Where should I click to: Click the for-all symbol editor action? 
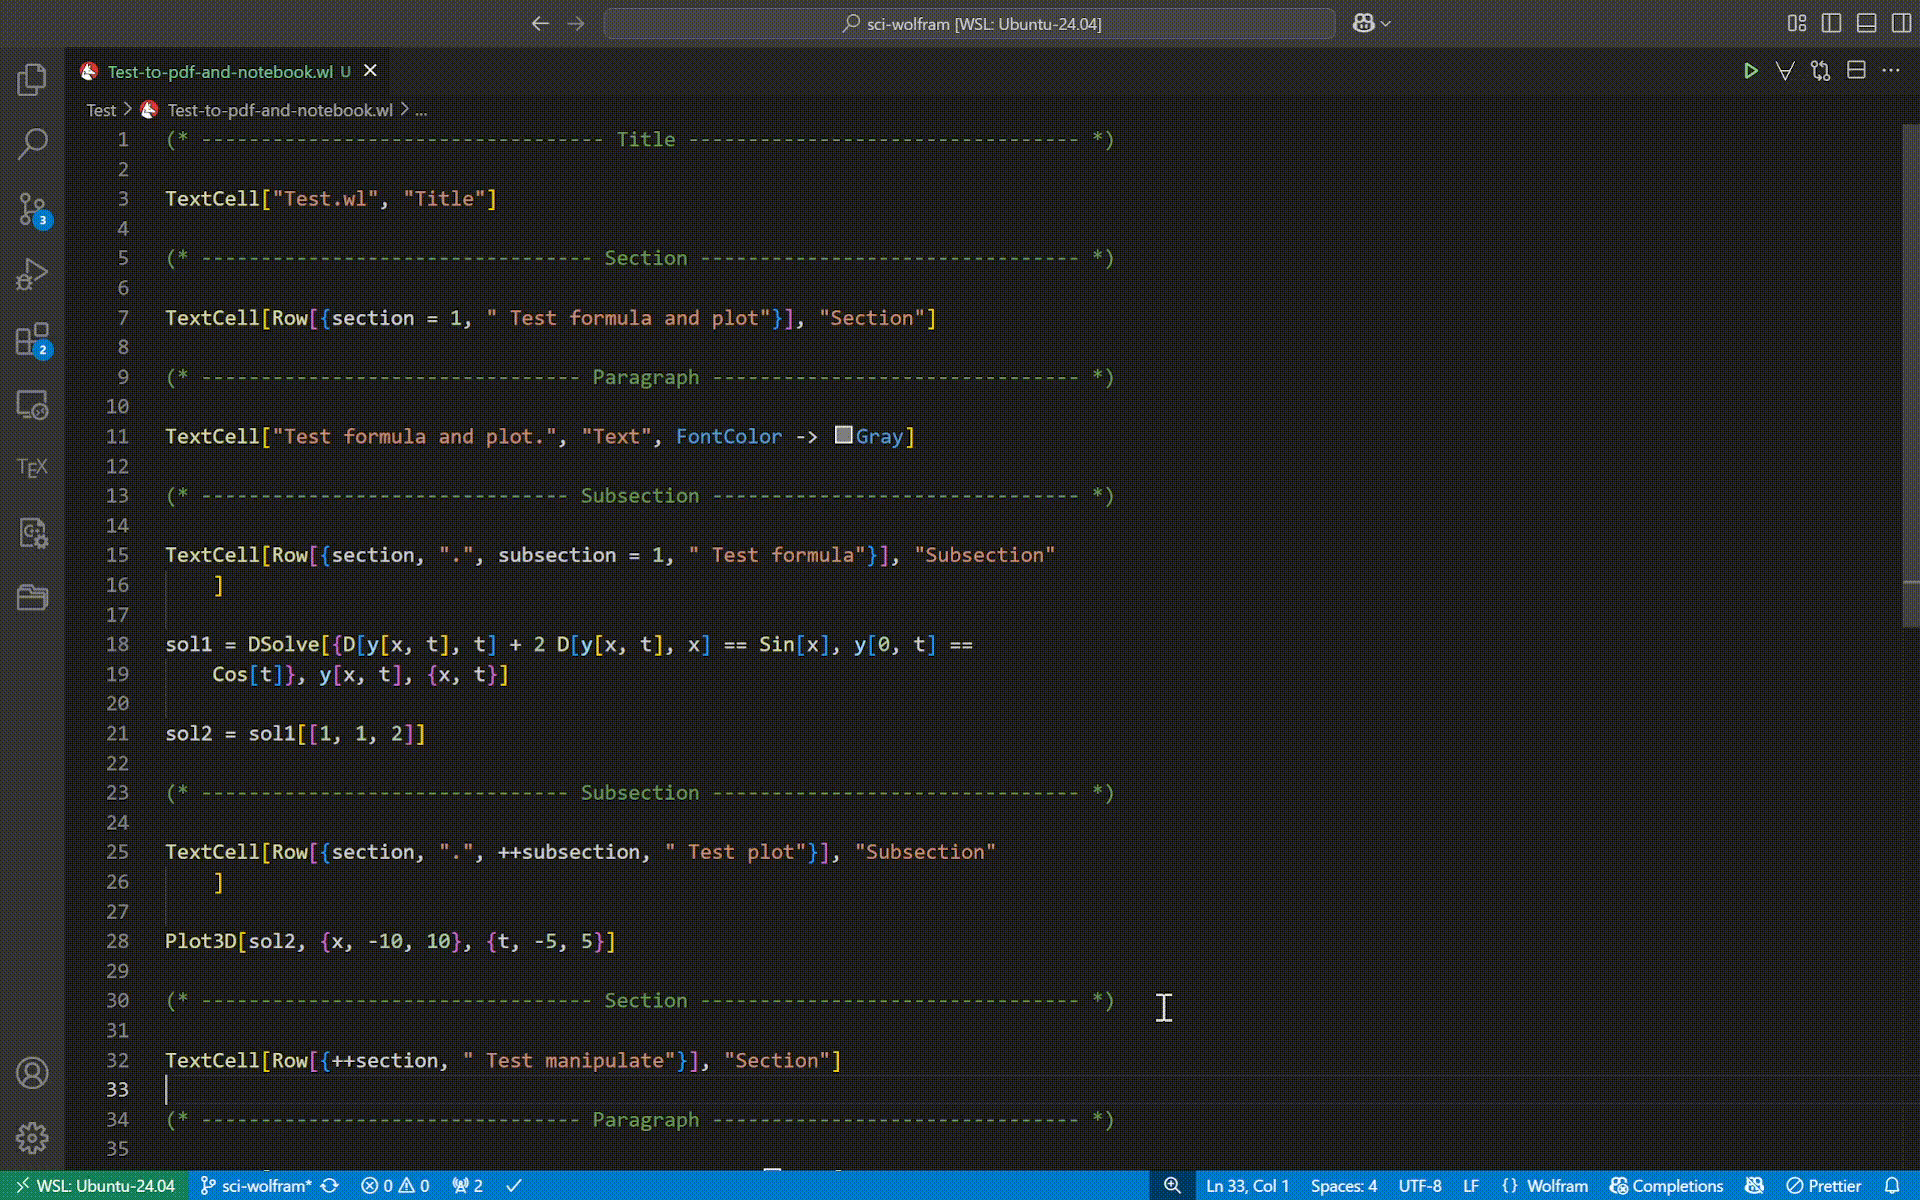coord(1785,71)
